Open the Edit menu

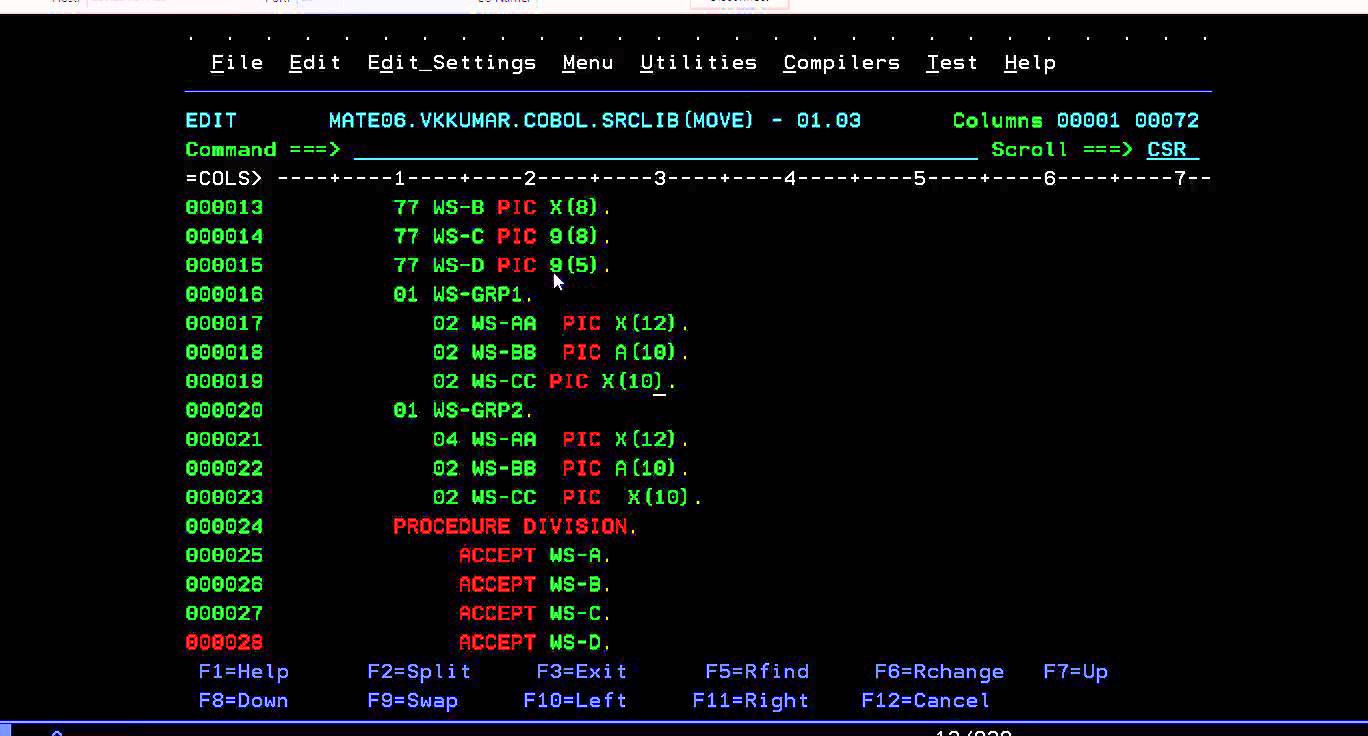click(x=314, y=62)
